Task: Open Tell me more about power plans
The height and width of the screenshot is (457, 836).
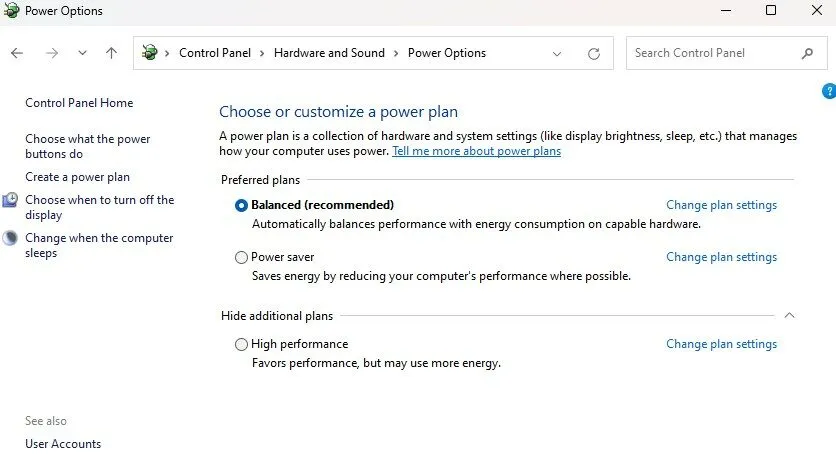Action: [476, 151]
